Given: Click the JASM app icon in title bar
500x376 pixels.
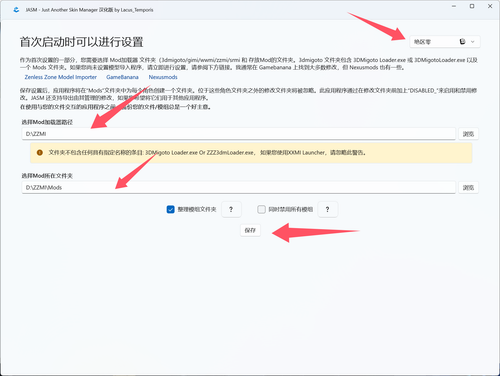Looking at the screenshot, I should (16, 10).
